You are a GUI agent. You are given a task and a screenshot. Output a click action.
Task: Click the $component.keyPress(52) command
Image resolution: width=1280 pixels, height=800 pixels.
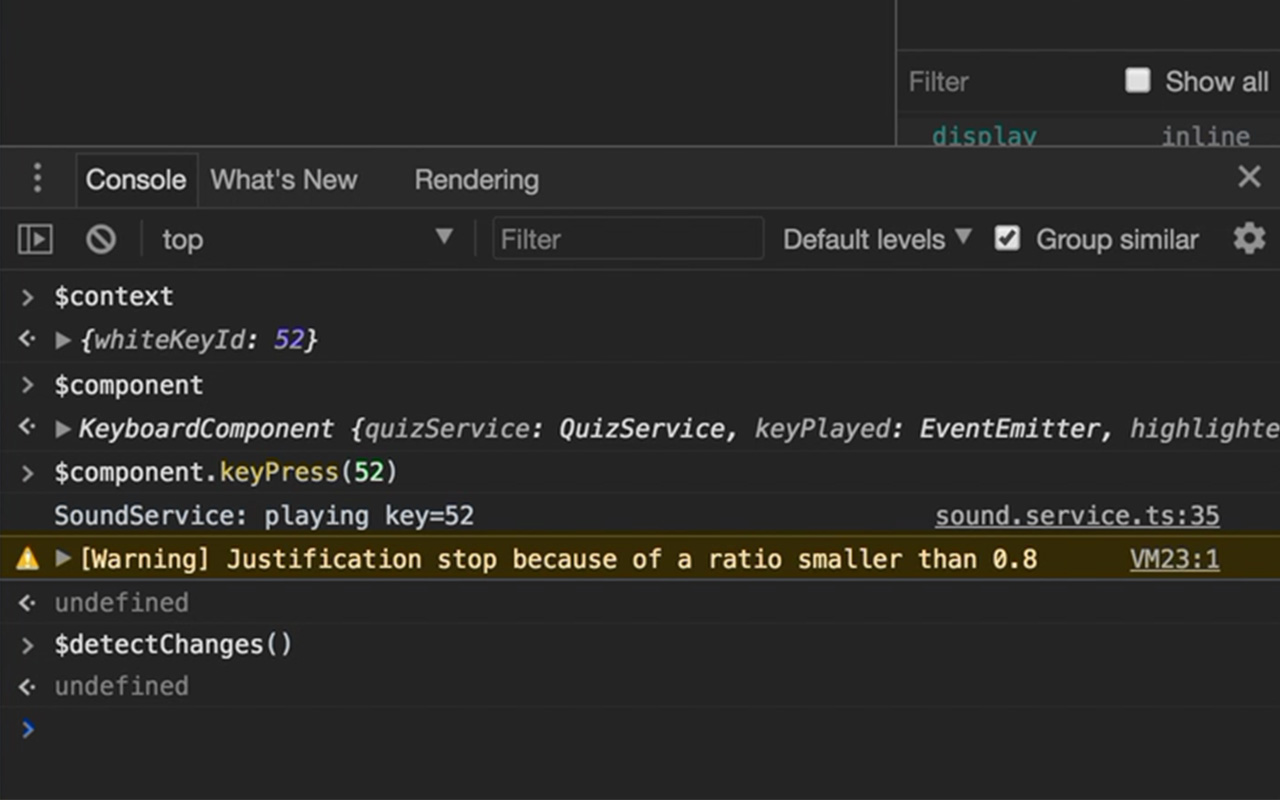click(x=226, y=472)
